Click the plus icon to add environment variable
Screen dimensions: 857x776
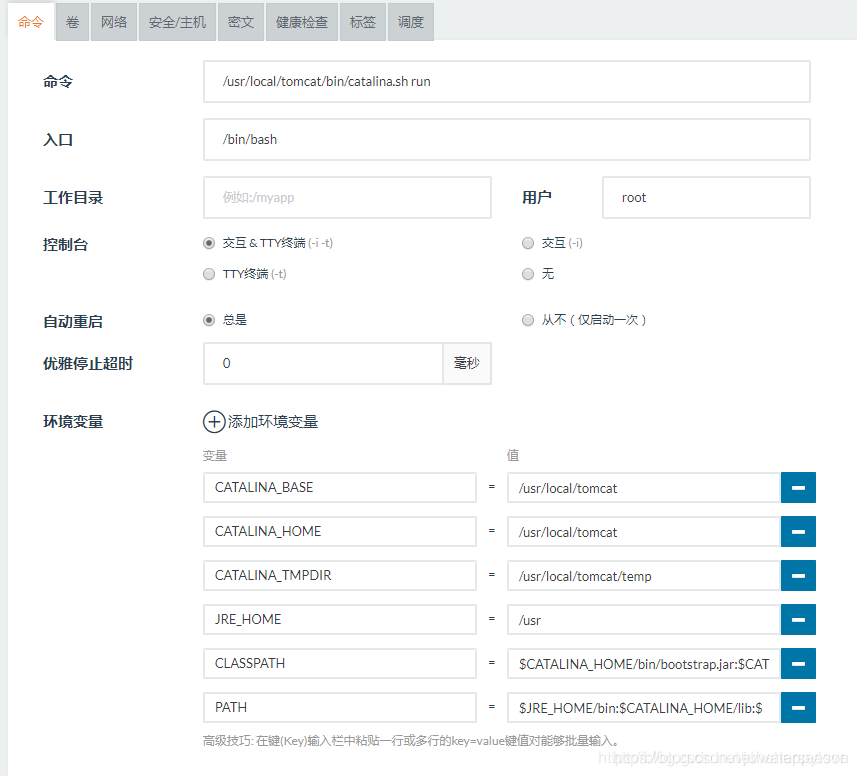pyautogui.click(x=214, y=422)
